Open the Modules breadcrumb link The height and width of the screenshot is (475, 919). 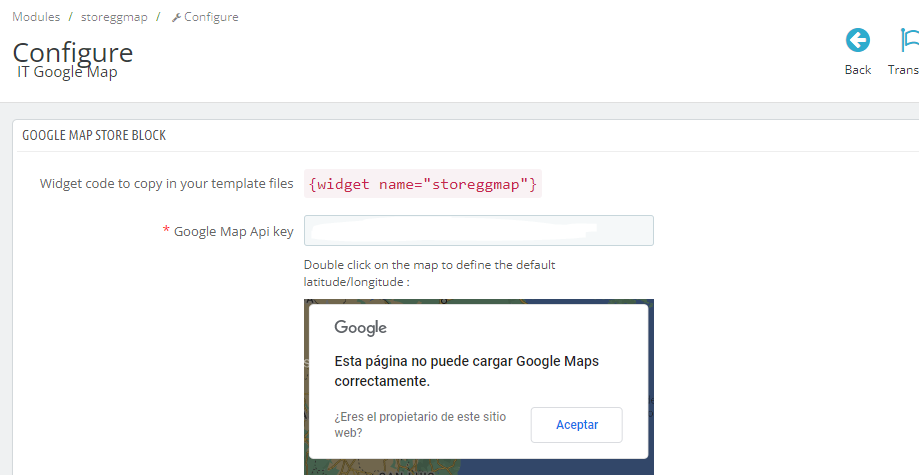(x=36, y=17)
